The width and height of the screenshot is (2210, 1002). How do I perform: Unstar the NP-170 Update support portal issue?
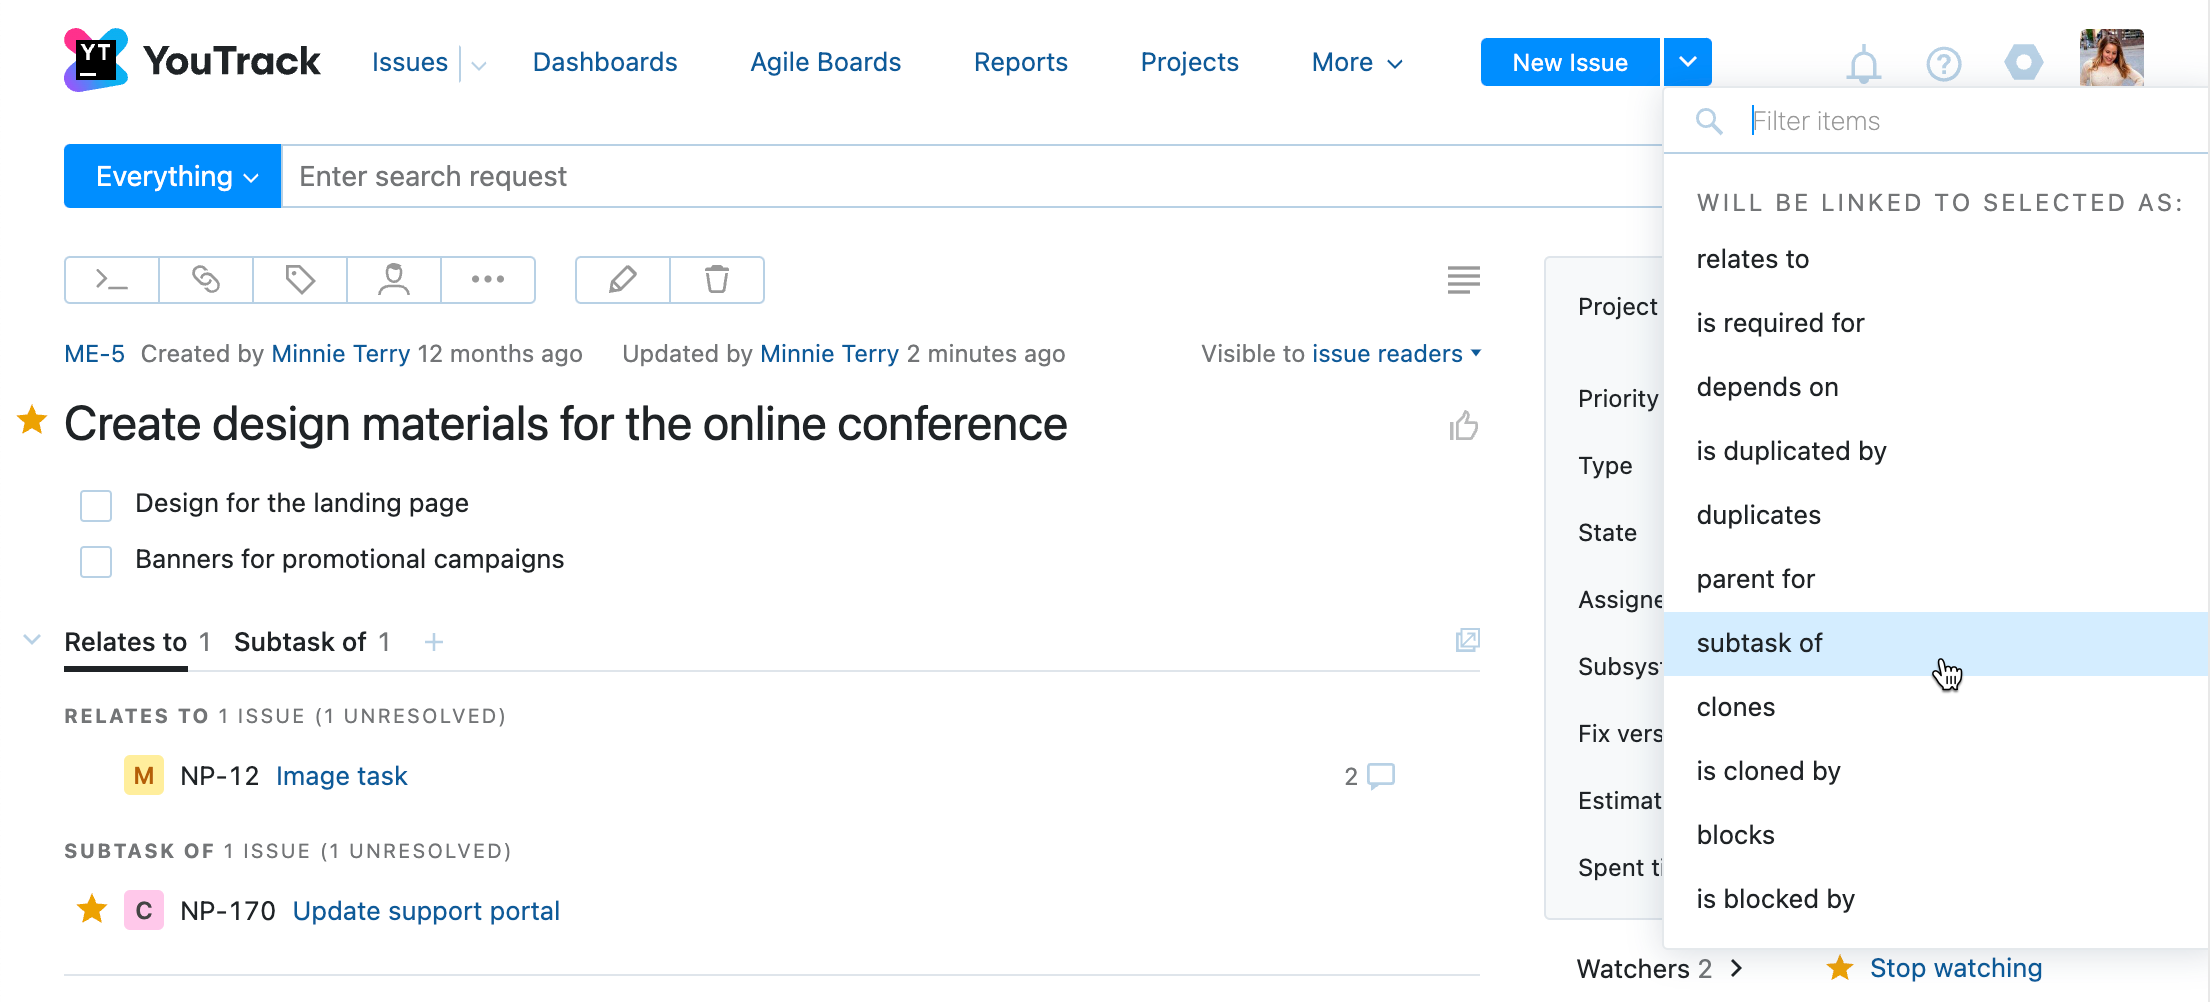point(91,910)
